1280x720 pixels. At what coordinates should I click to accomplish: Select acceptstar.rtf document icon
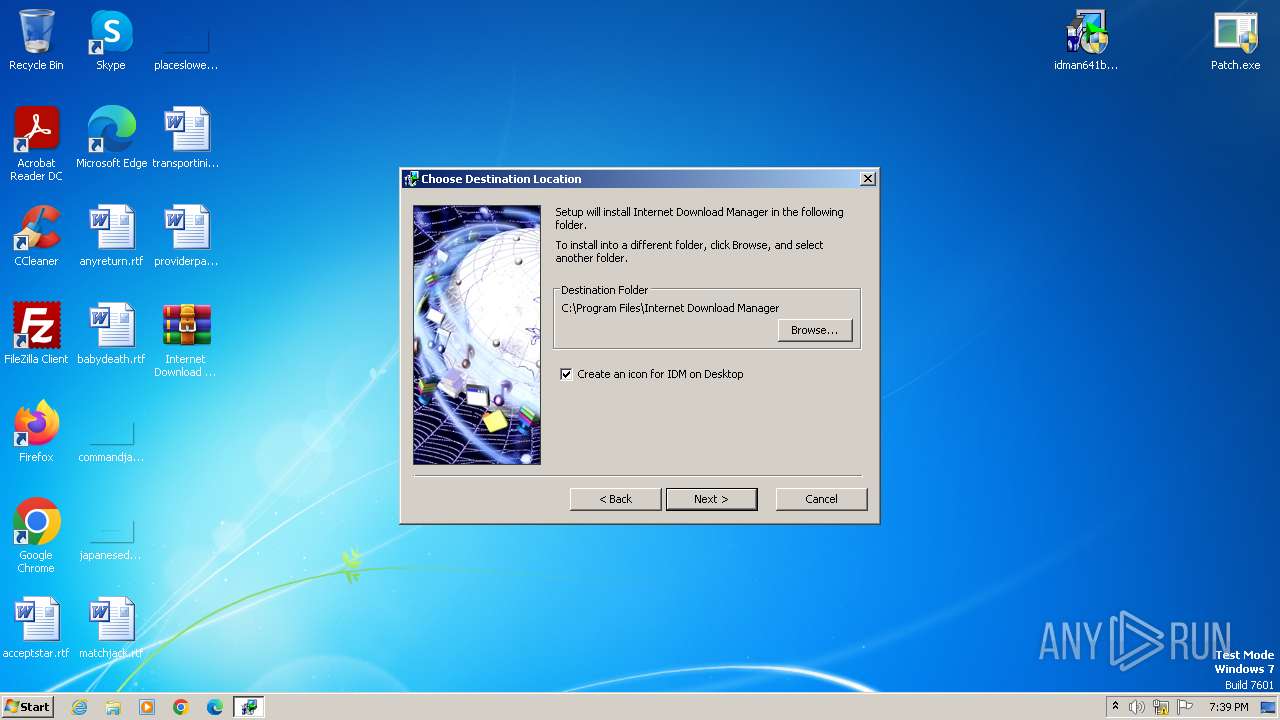click(x=36, y=628)
